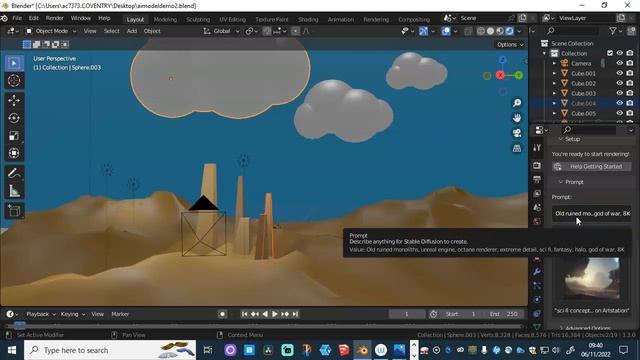
Task: Play the animation forward
Action: 275,314
